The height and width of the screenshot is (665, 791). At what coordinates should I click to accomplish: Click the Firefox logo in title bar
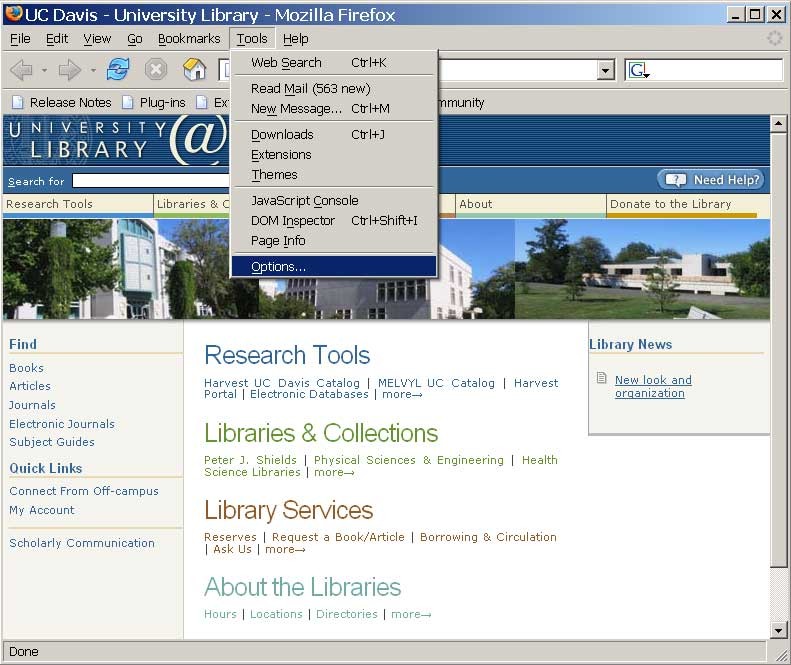(13, 14)
